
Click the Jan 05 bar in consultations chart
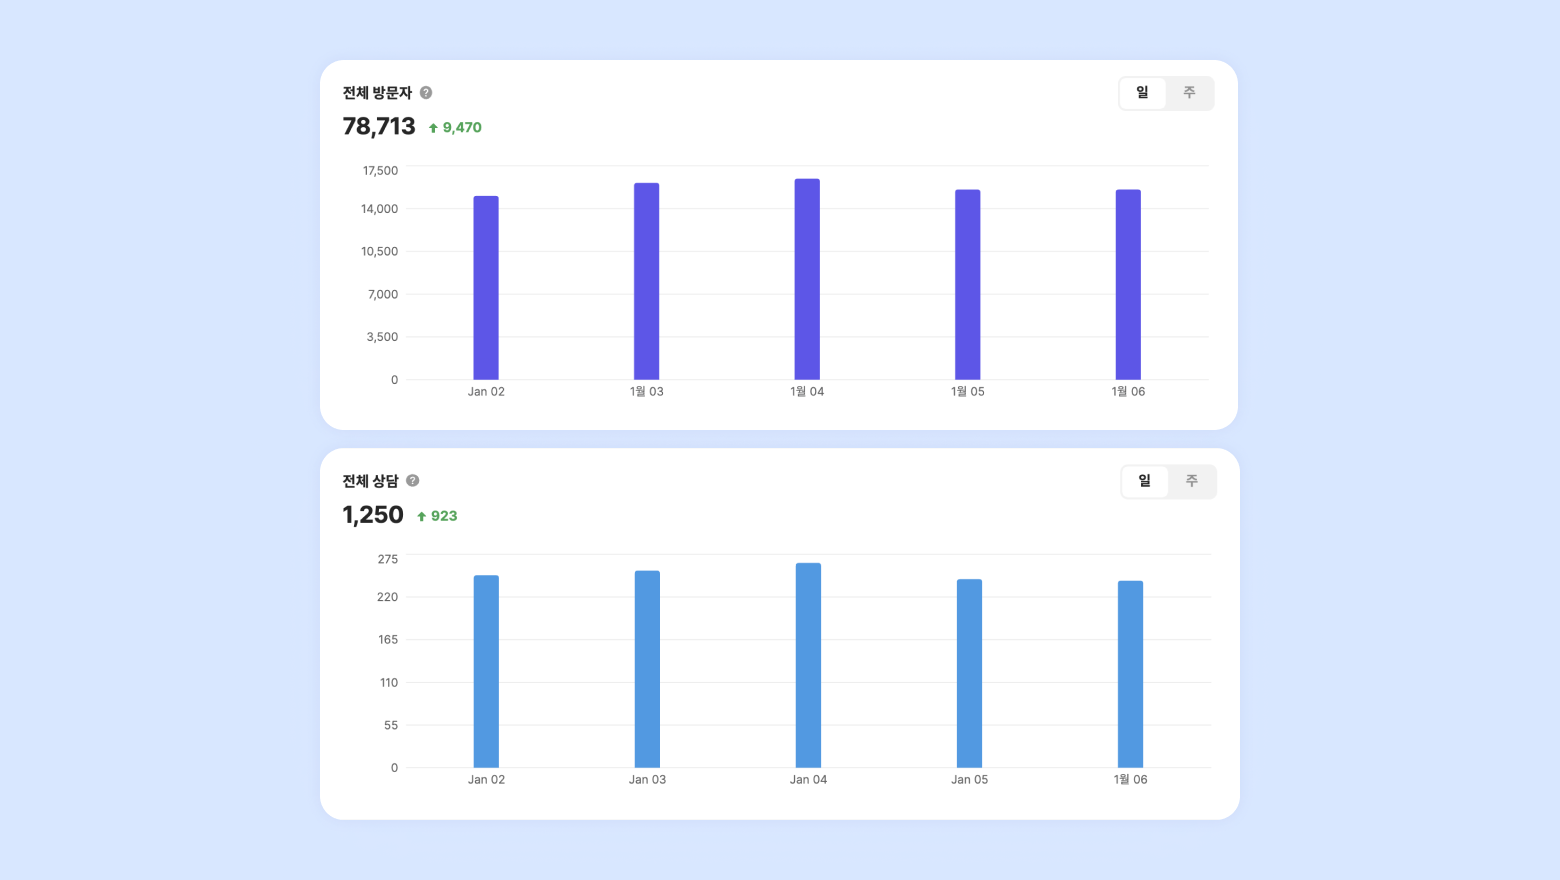969,673
